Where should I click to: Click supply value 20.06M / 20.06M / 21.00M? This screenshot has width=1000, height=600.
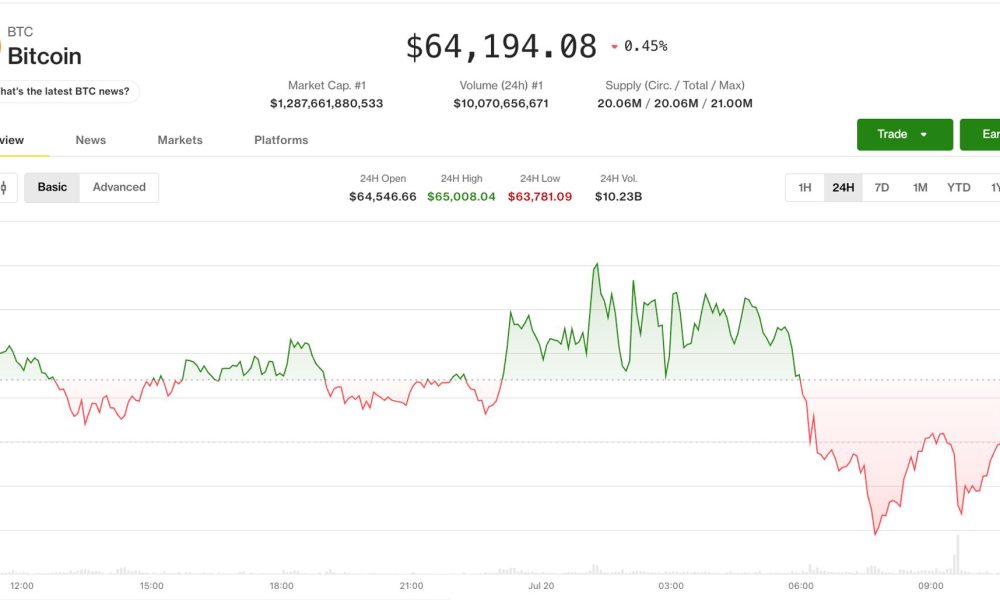[675, 103]
